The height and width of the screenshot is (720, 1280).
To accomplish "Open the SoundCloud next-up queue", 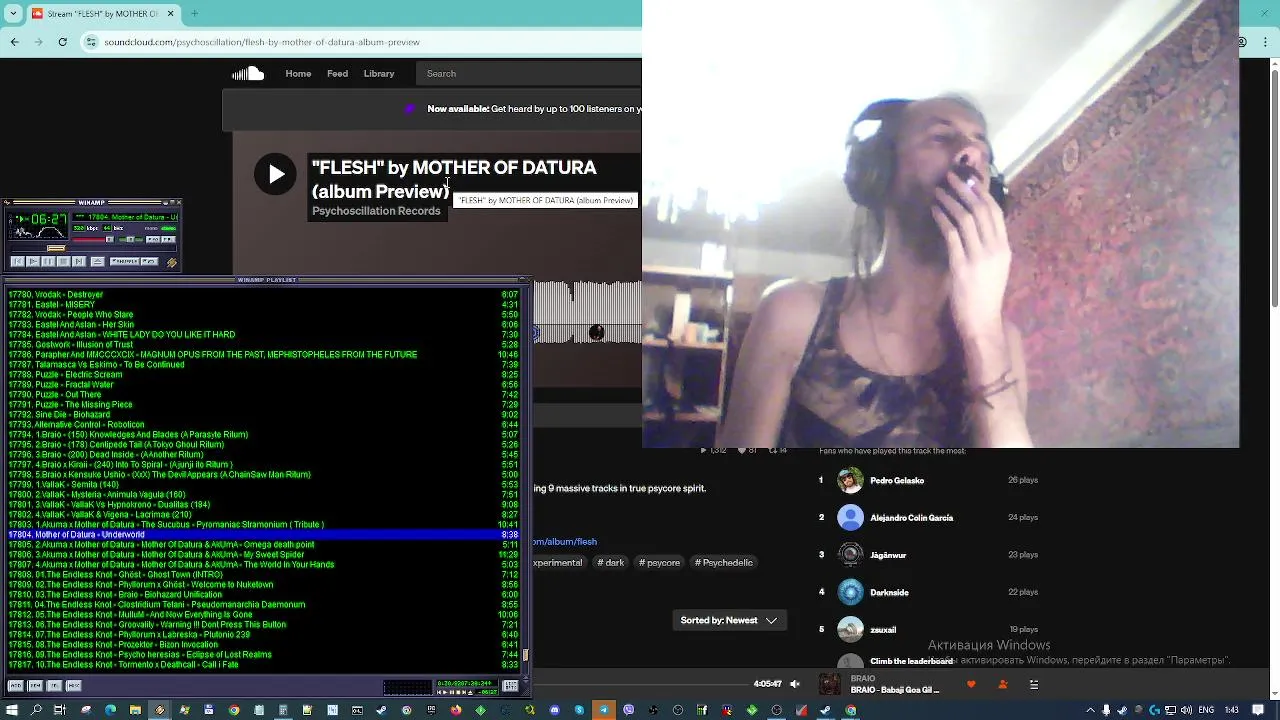I will pos(1034,684).
